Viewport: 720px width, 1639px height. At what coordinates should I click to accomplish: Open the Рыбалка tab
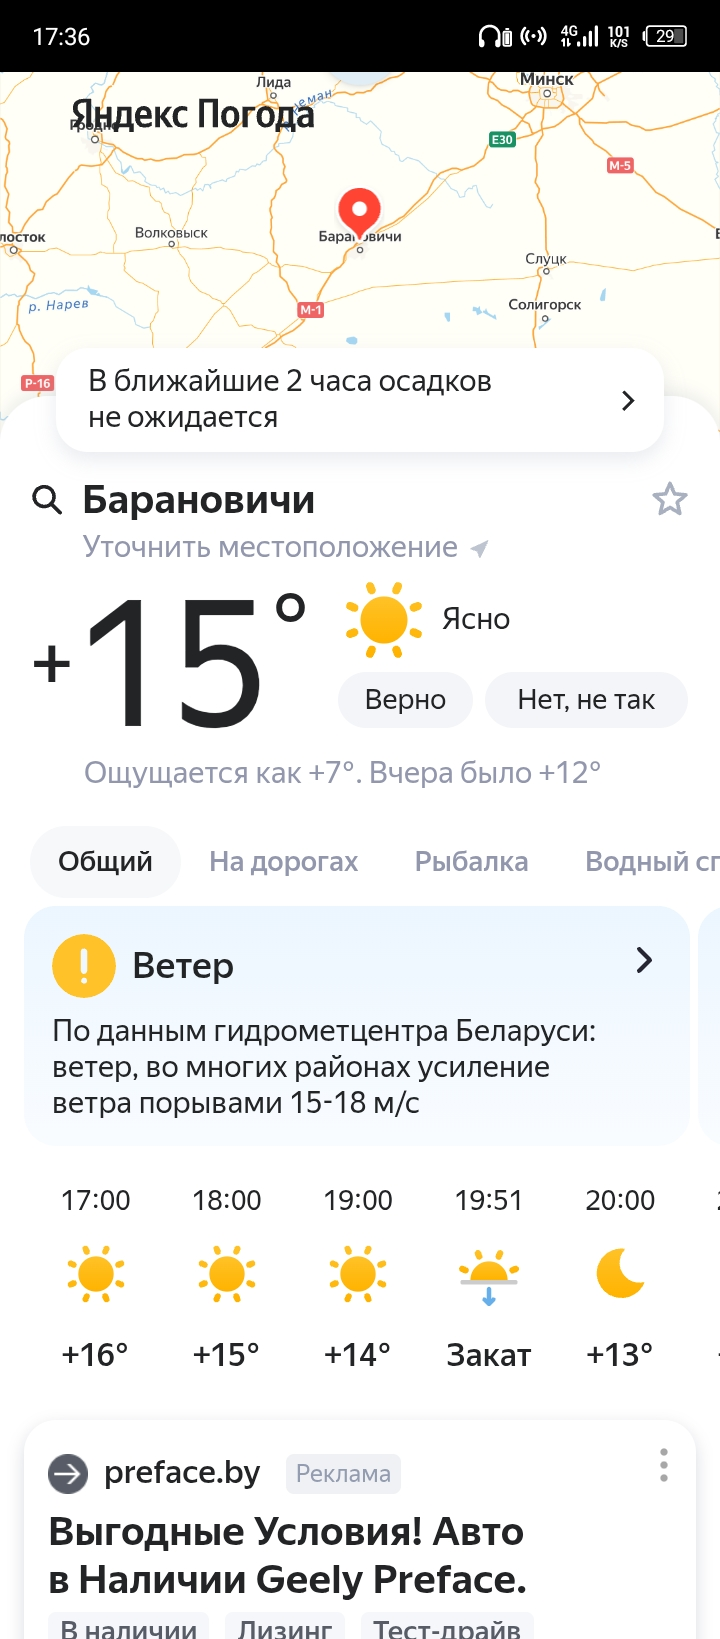[x=471, y=861]
